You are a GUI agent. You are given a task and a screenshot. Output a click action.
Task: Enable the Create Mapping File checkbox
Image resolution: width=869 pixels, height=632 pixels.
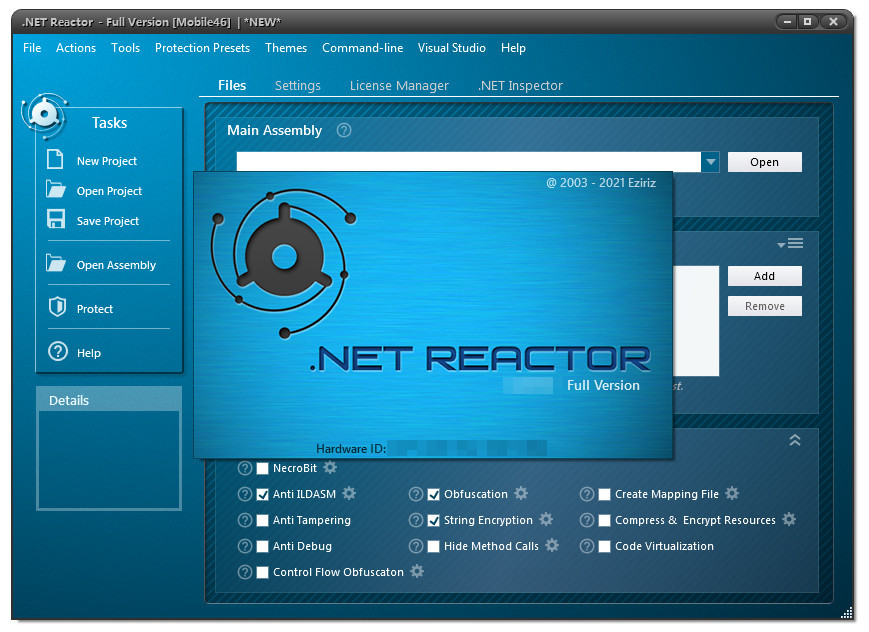(x=605, y=495)
